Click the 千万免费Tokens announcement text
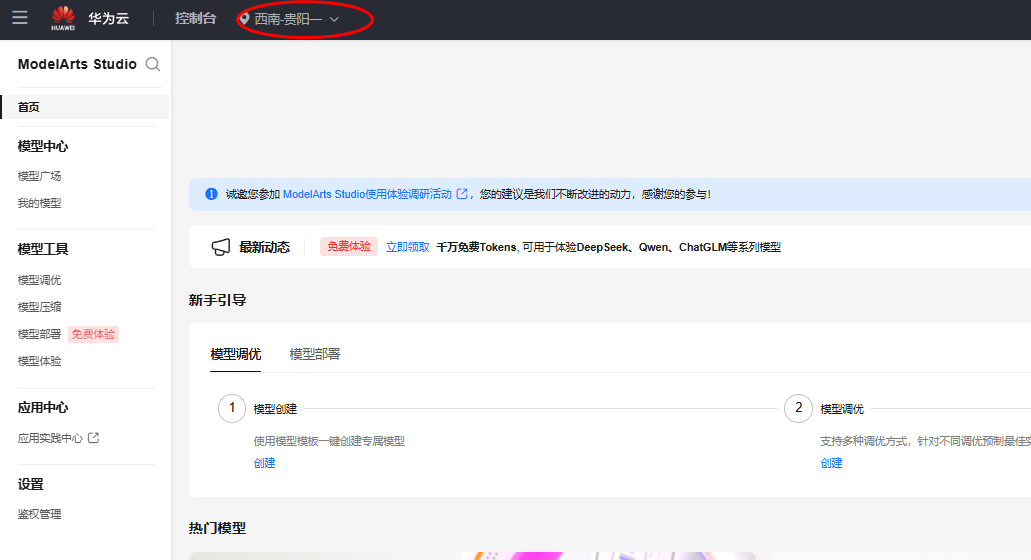The height and width of the screenshot is (560, 1031). point(608,247)
